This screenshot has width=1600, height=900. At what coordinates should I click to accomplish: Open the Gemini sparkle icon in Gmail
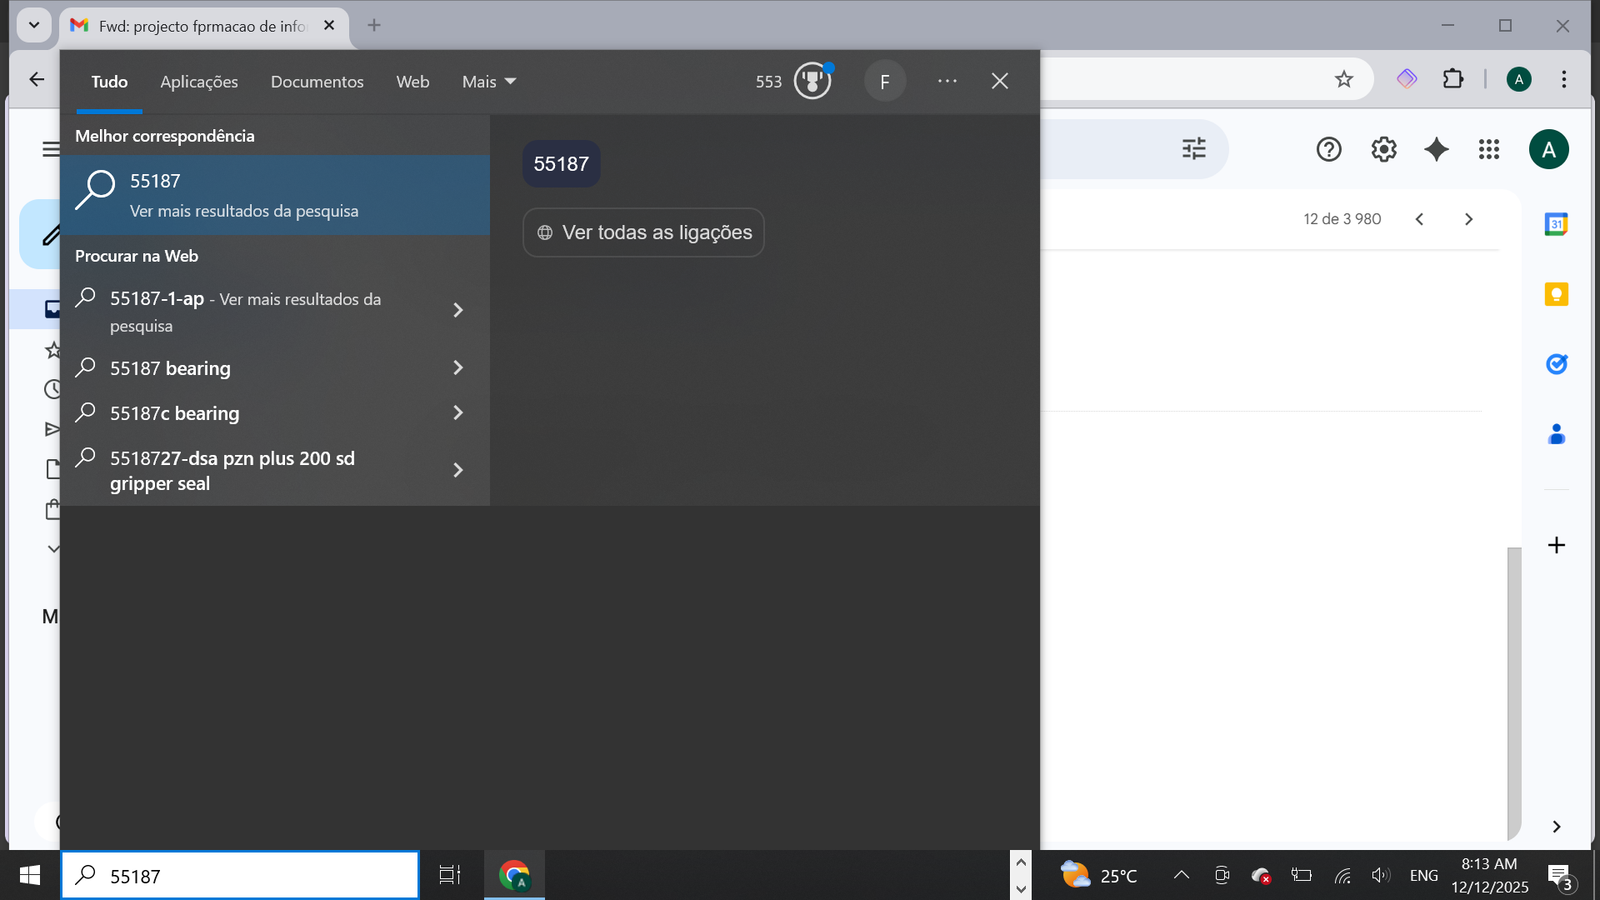click(x=1437, y=149)
